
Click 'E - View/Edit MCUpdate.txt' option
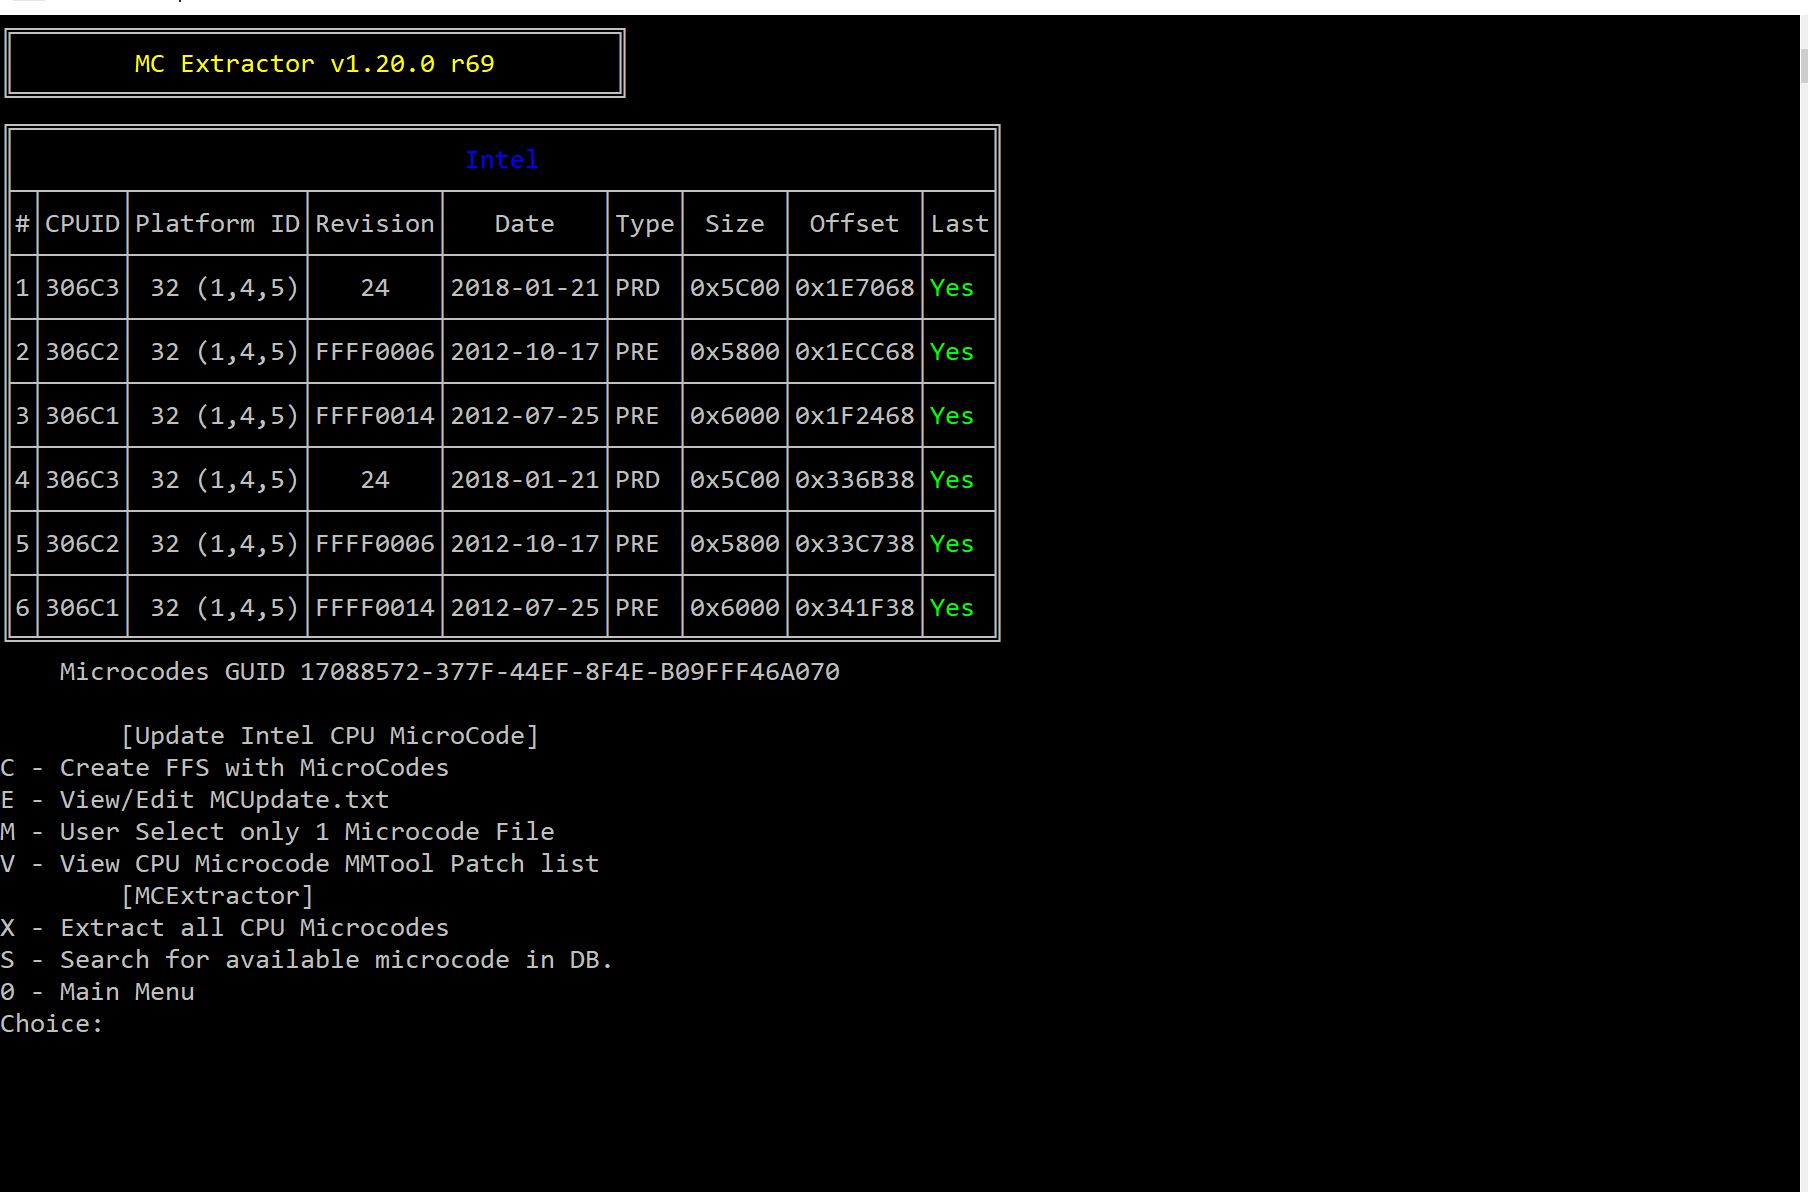coord(195,800)
